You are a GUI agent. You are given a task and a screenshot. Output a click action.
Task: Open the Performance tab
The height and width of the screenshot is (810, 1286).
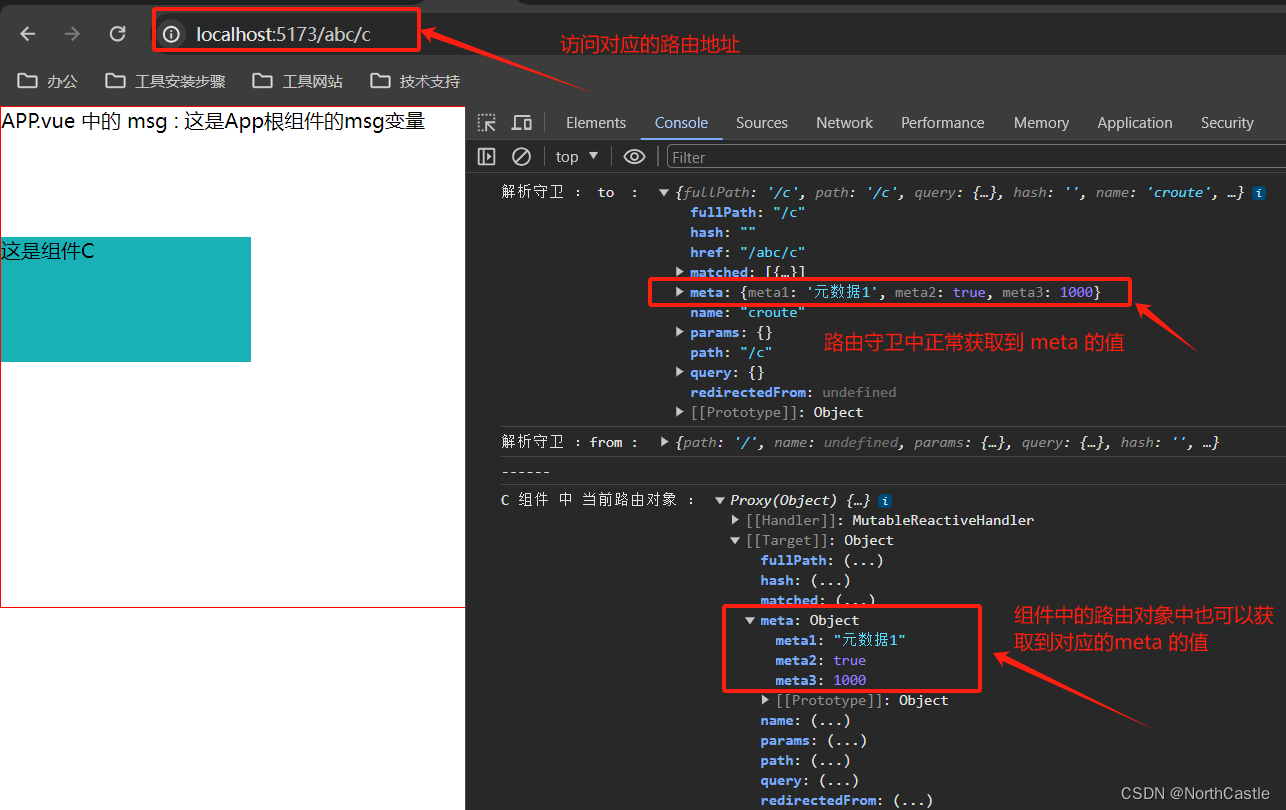tap(943, 123)
